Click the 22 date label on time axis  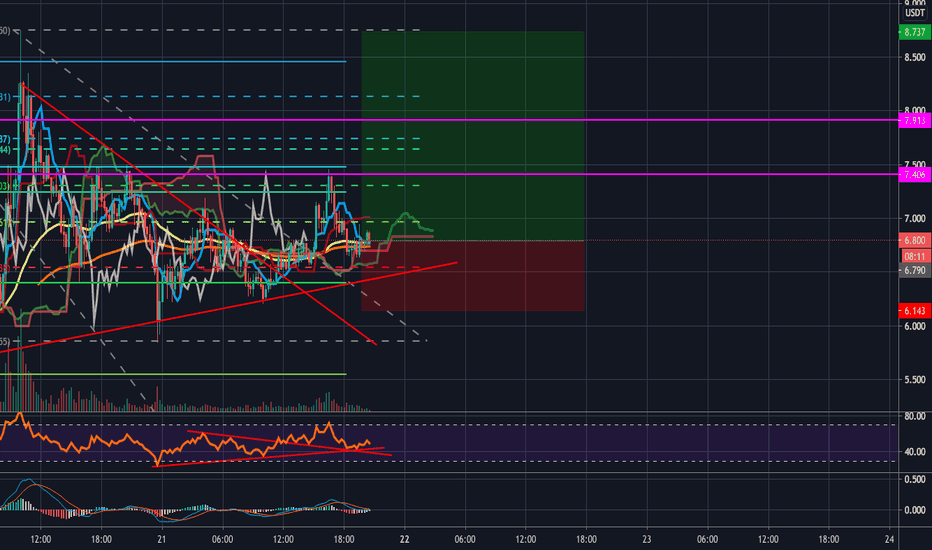[405, 539]
